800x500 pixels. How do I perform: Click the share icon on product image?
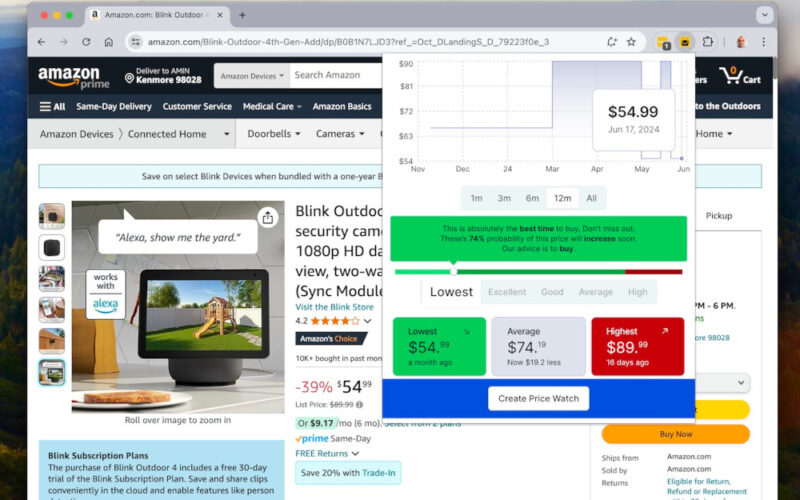point(268,218)
